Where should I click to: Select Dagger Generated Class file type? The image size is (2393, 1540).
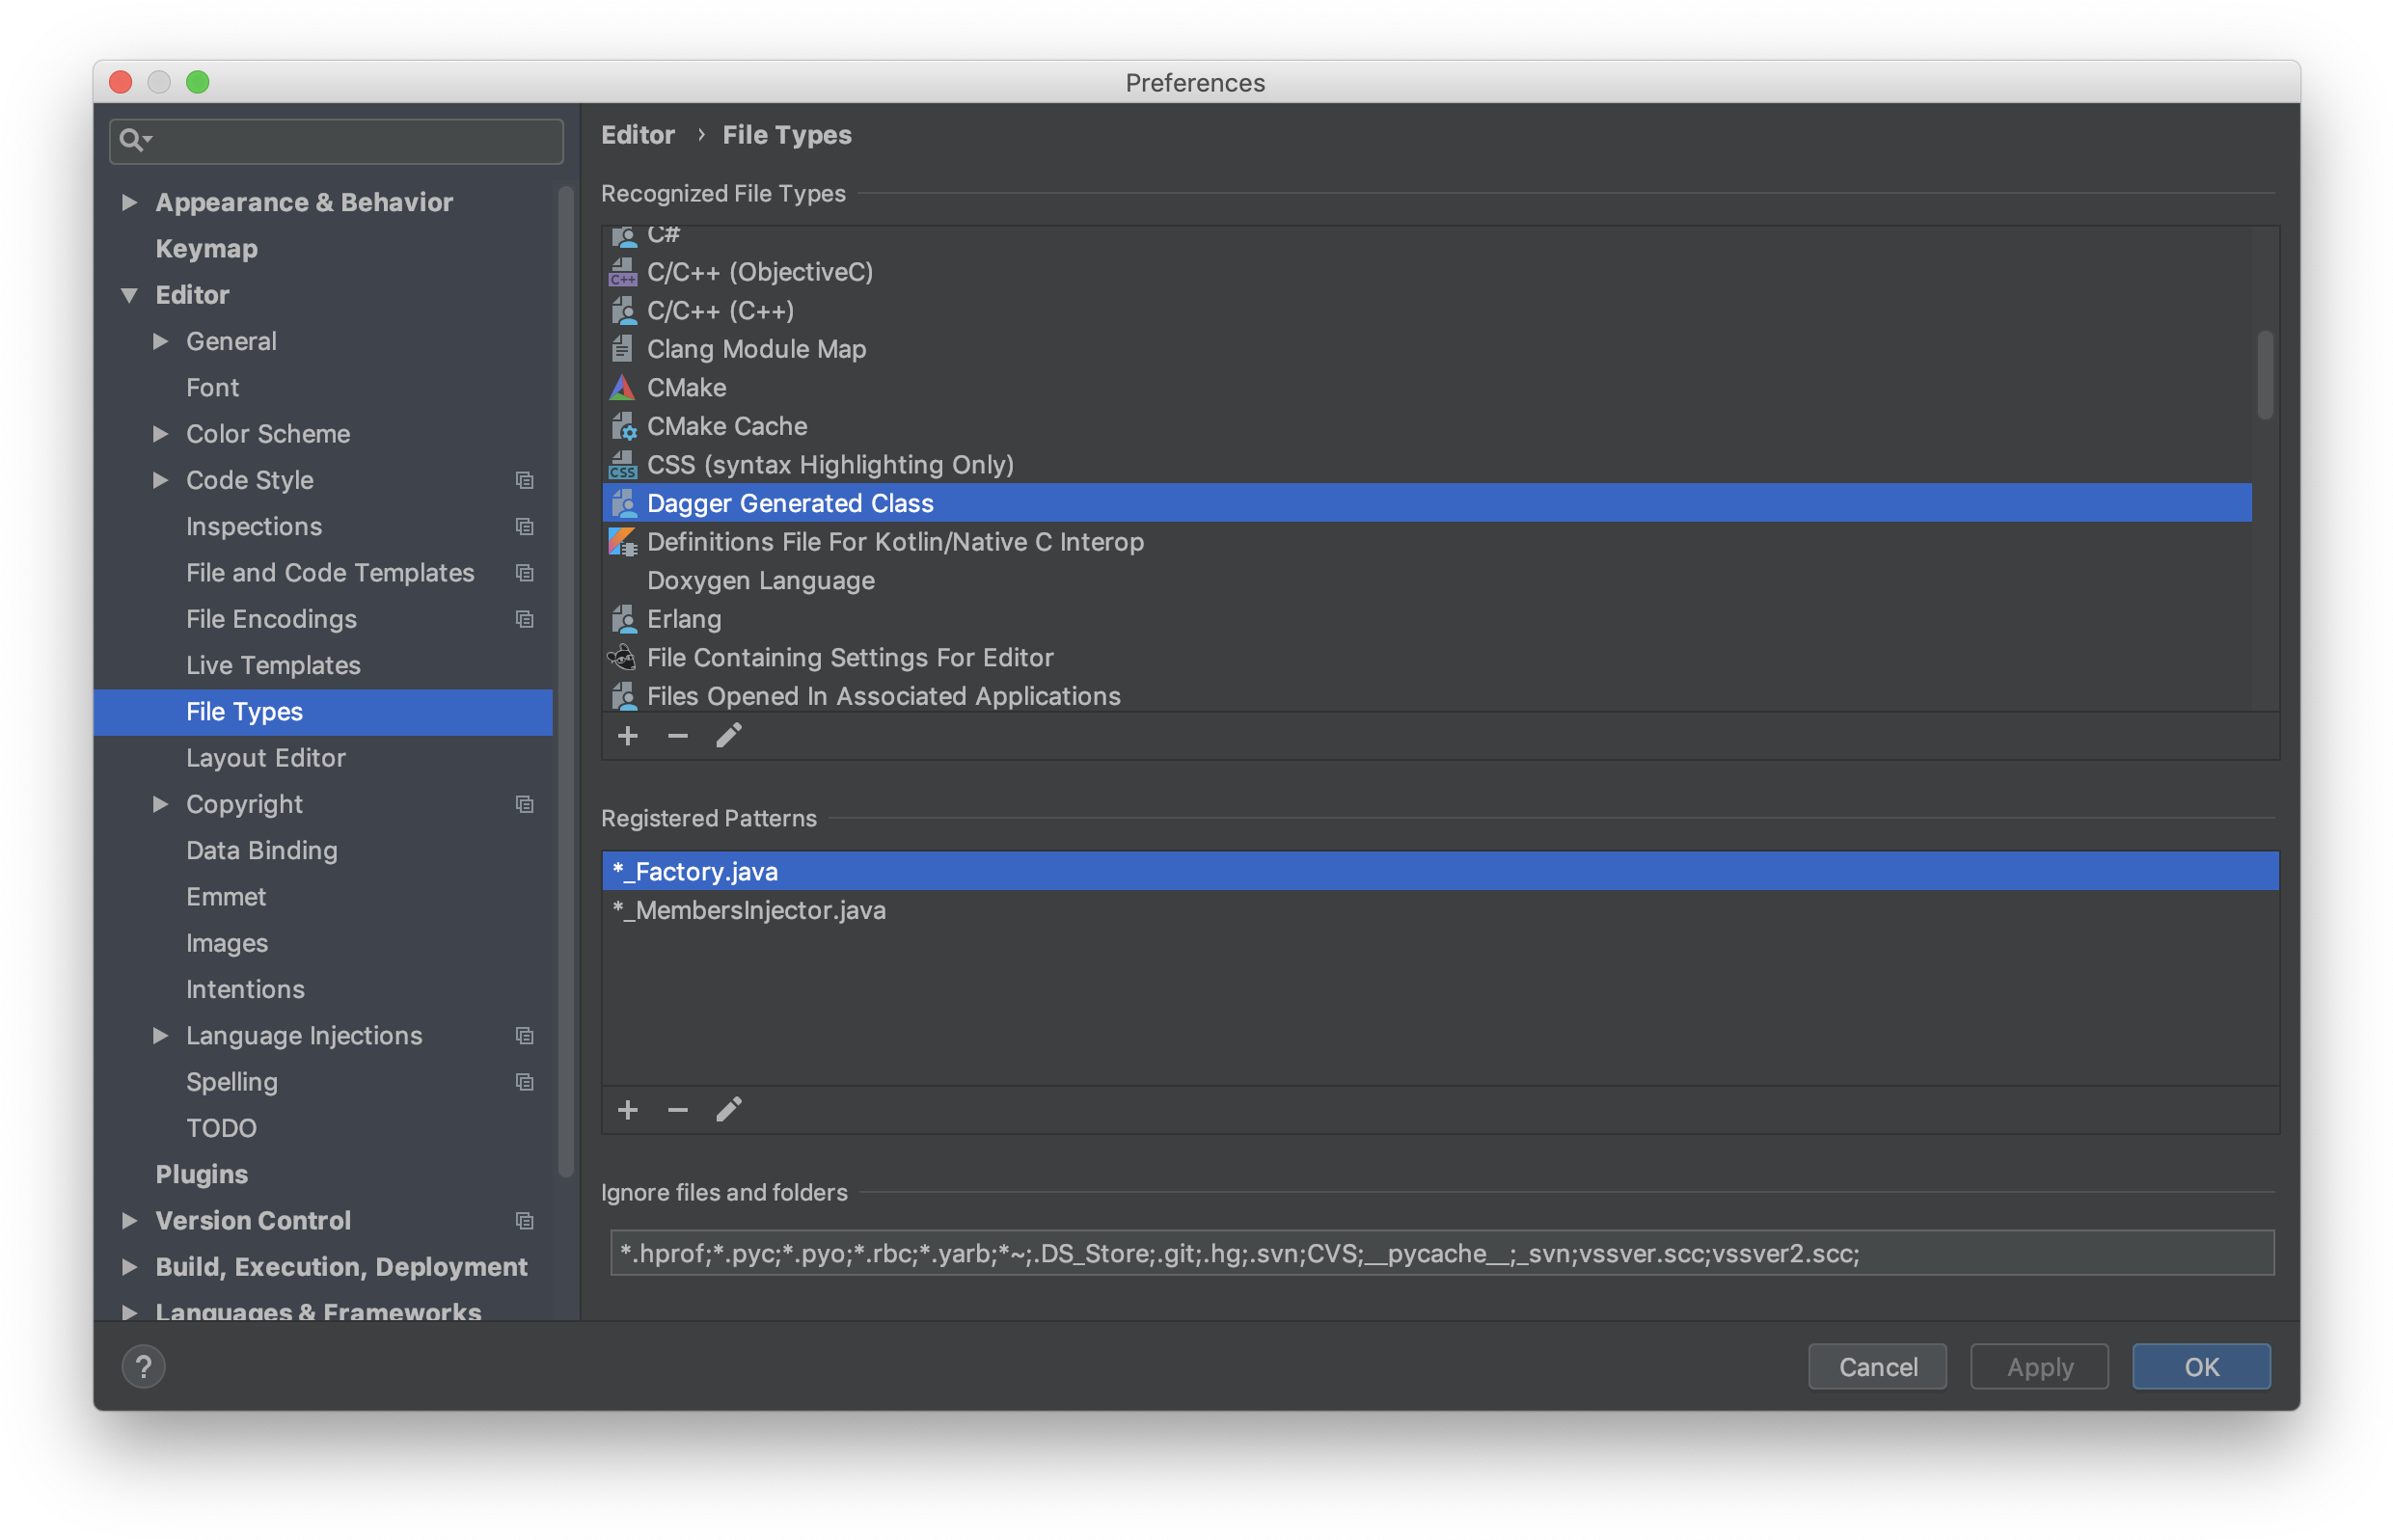click(x=1427, y=504)
